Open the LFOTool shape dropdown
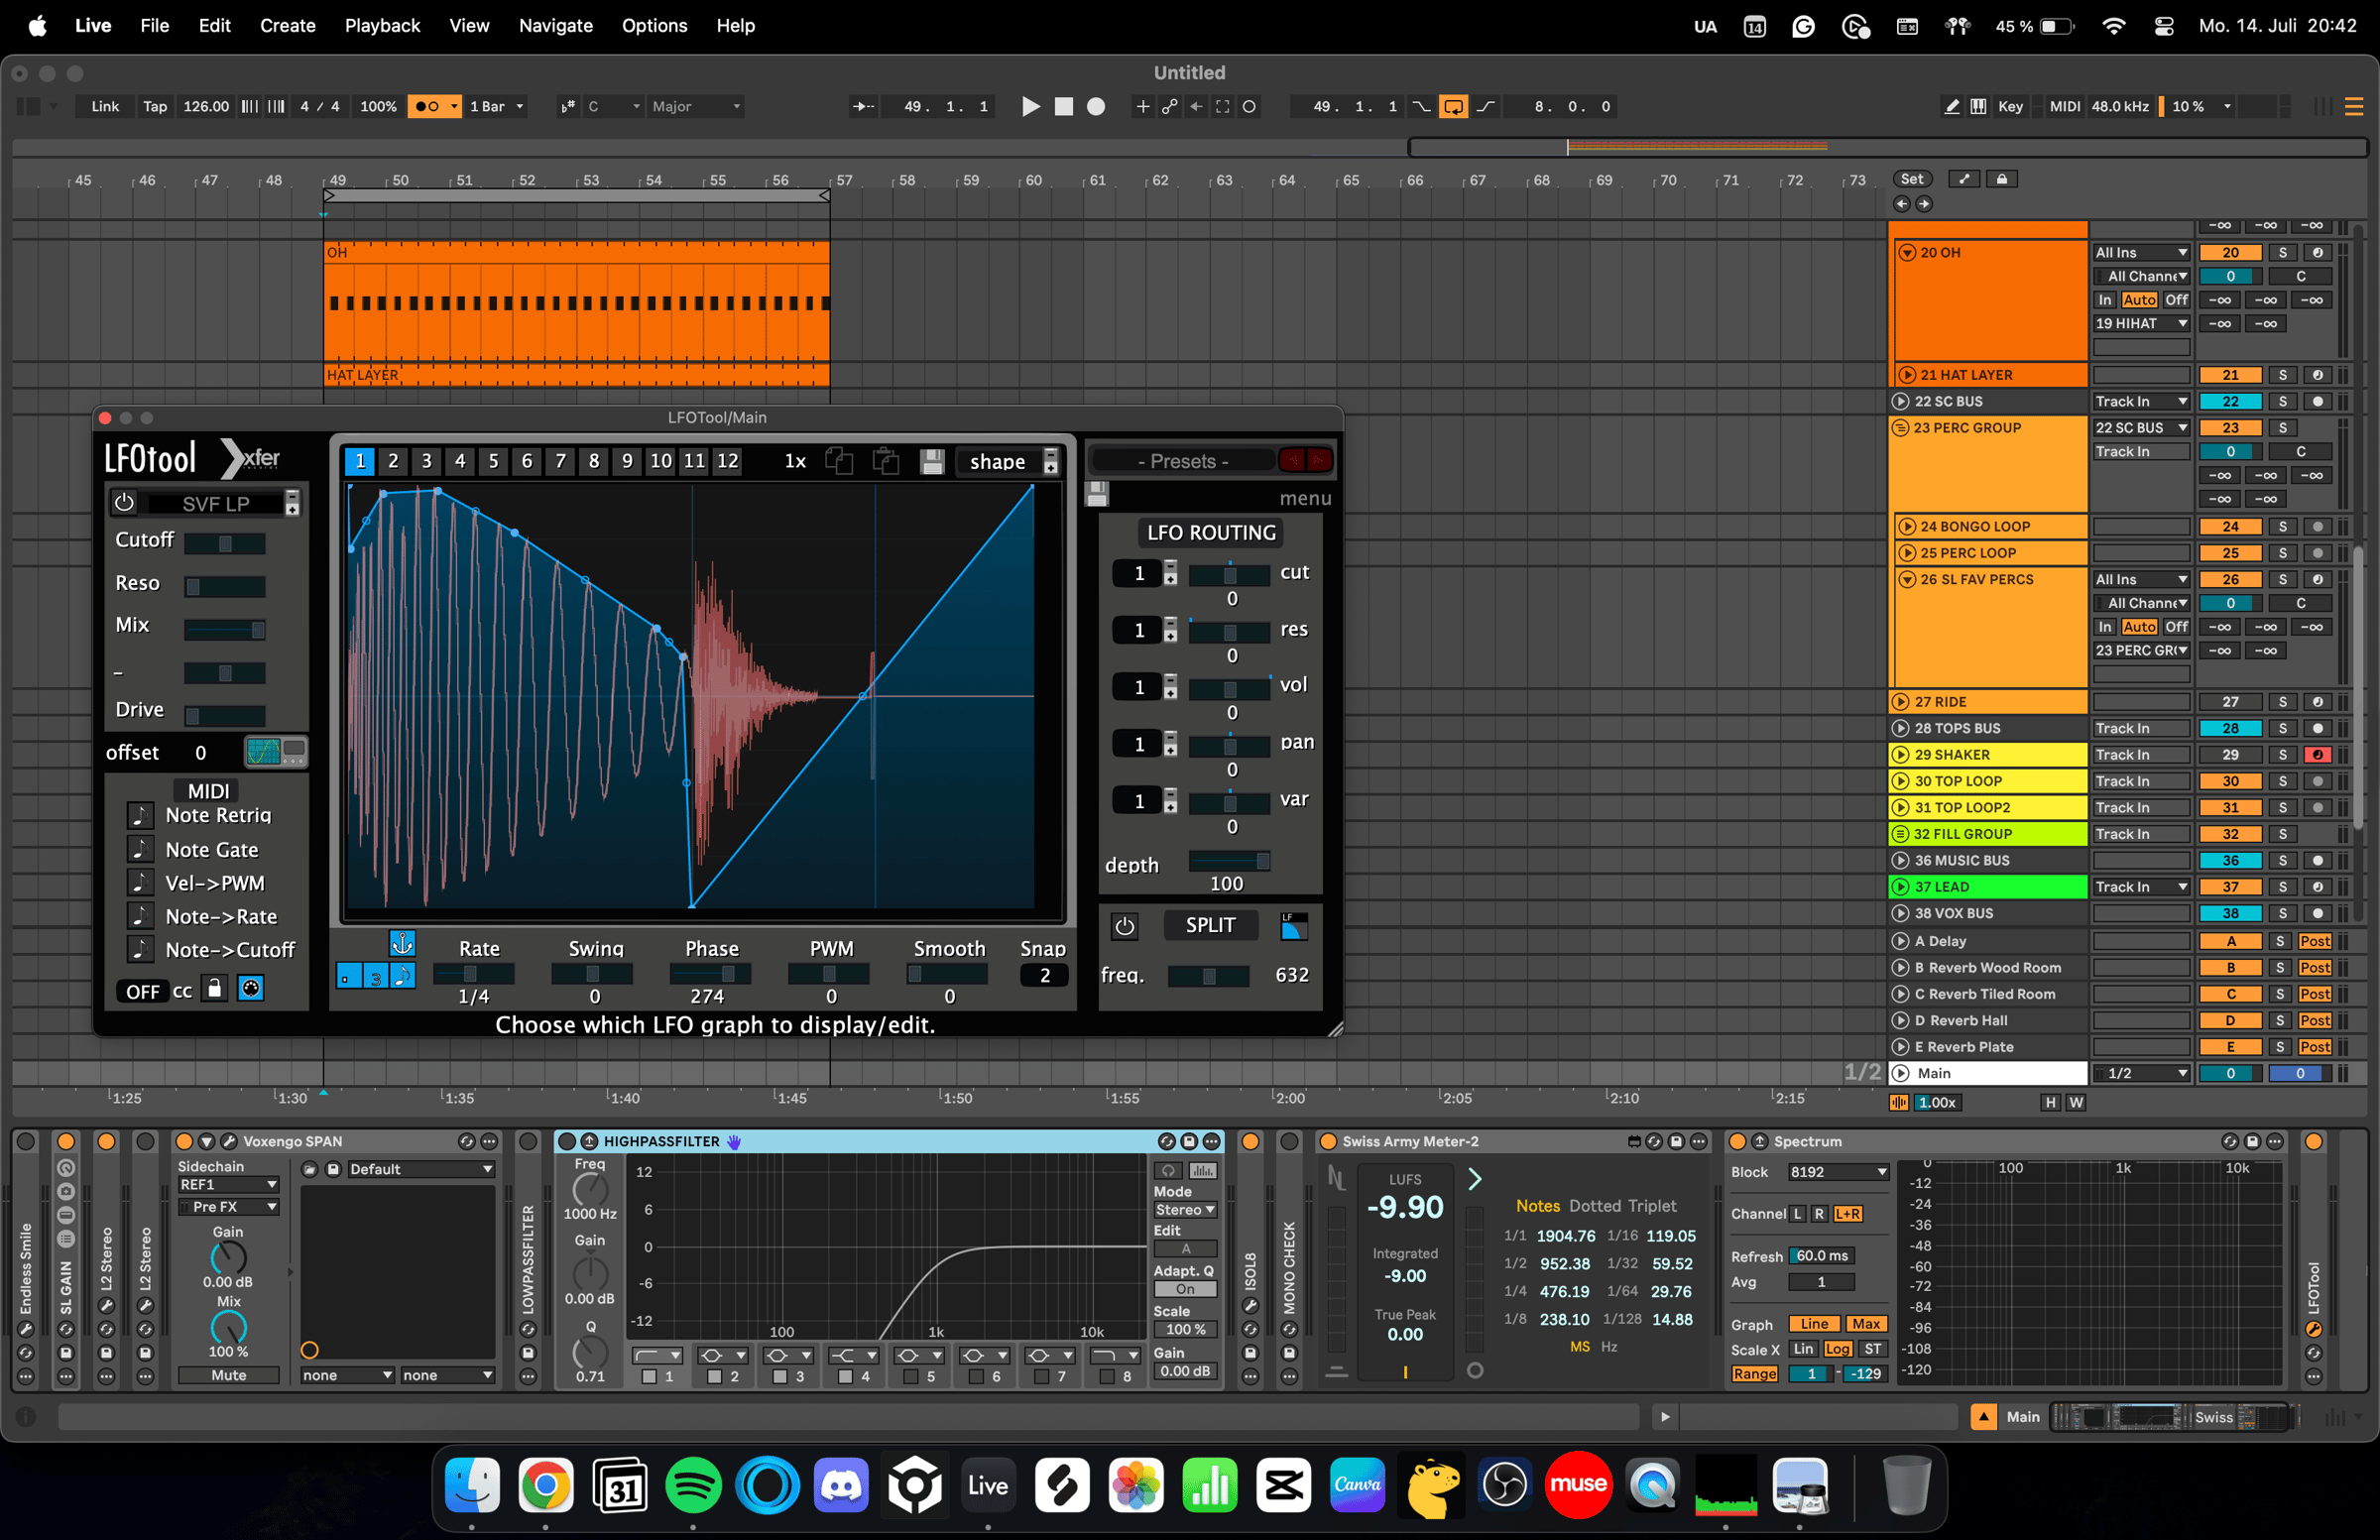Screen dimensions: 2380x1540 point(1008,461)
